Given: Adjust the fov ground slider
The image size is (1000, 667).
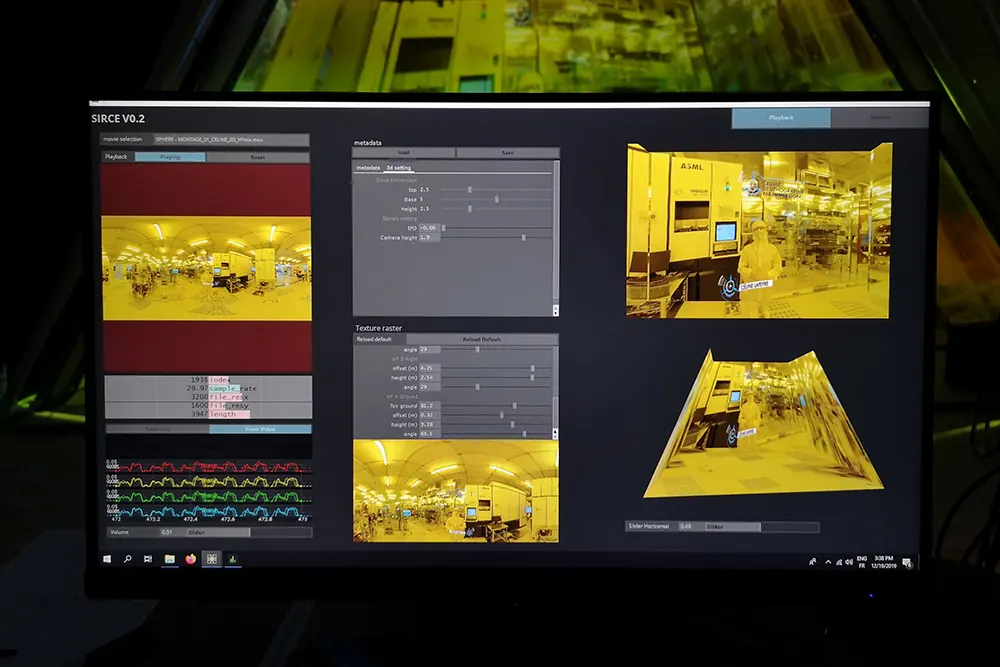Looking at the screenshot, I should (496, 406).
